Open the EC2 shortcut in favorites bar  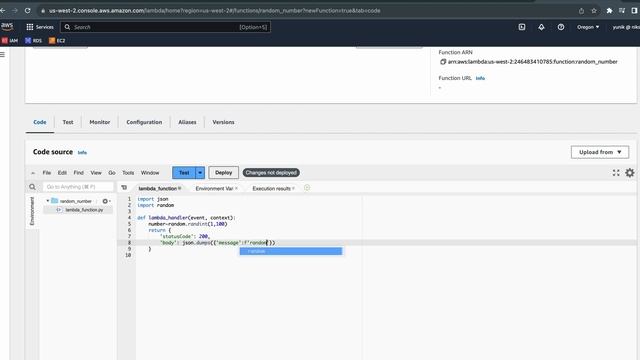coord(57,40)
